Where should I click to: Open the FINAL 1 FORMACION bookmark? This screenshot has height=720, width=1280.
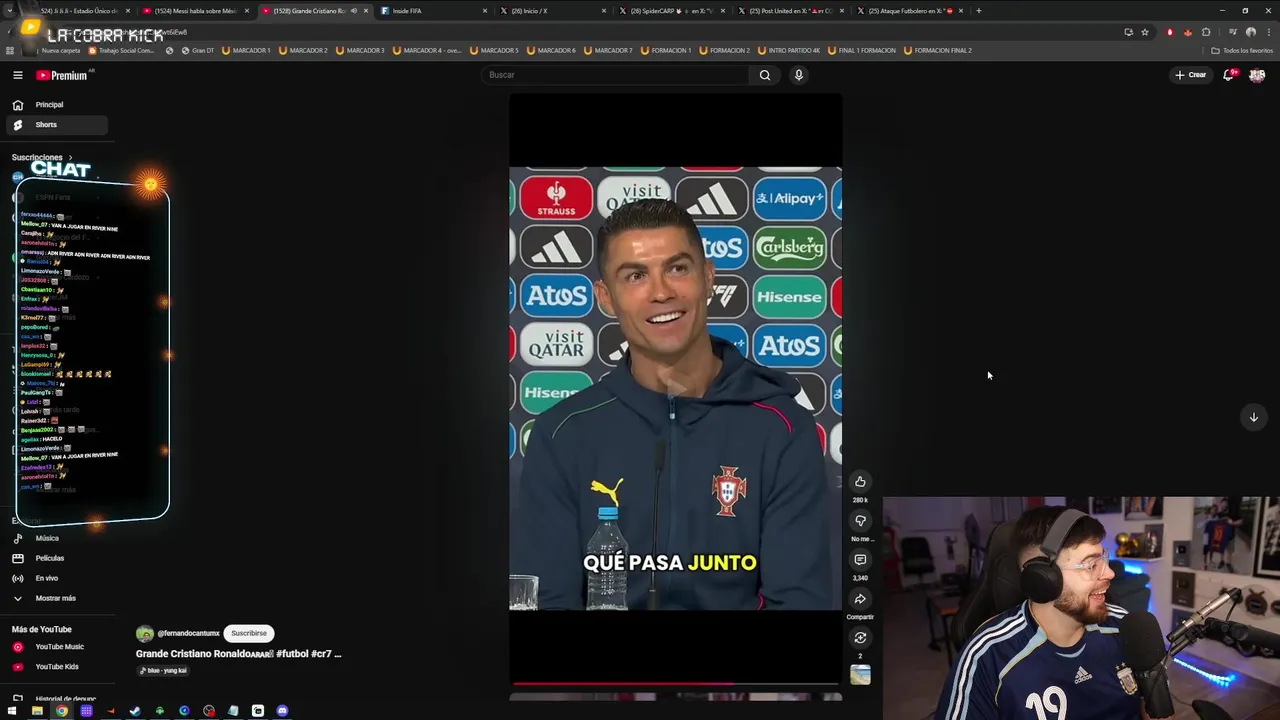point(862,50)
